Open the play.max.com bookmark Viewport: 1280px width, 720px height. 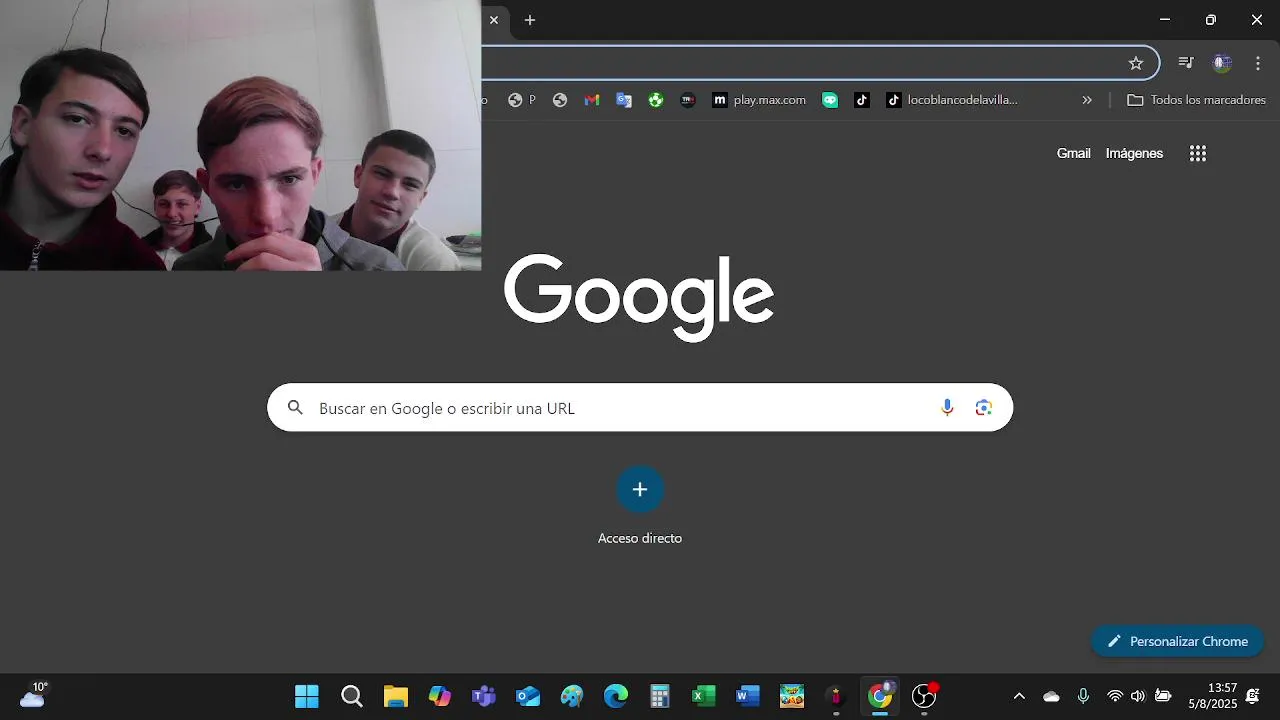click(759, 100)
